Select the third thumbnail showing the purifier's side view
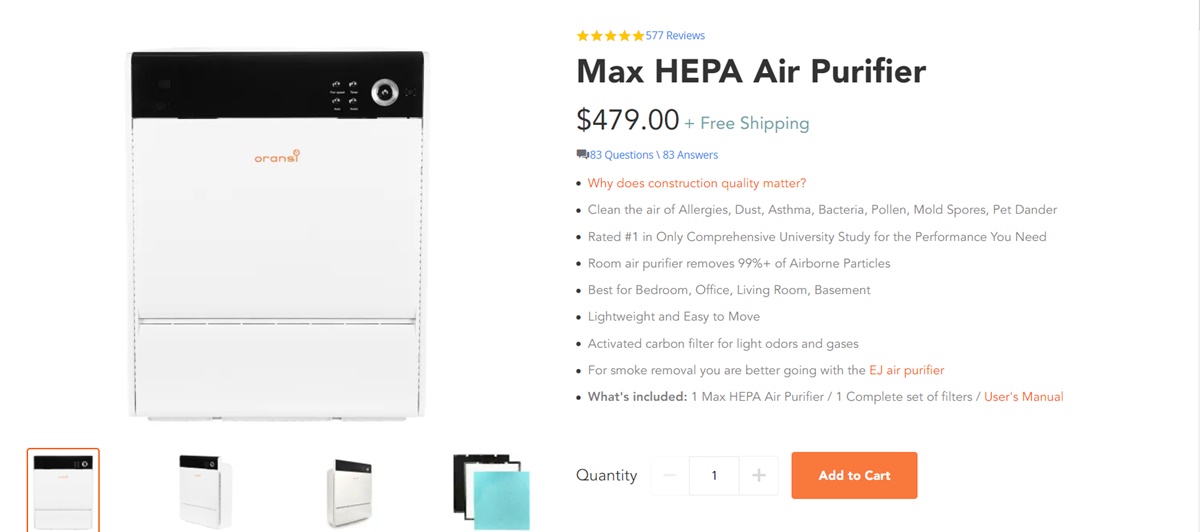The width and height of the screenshot is (1200, 532). 349,490
